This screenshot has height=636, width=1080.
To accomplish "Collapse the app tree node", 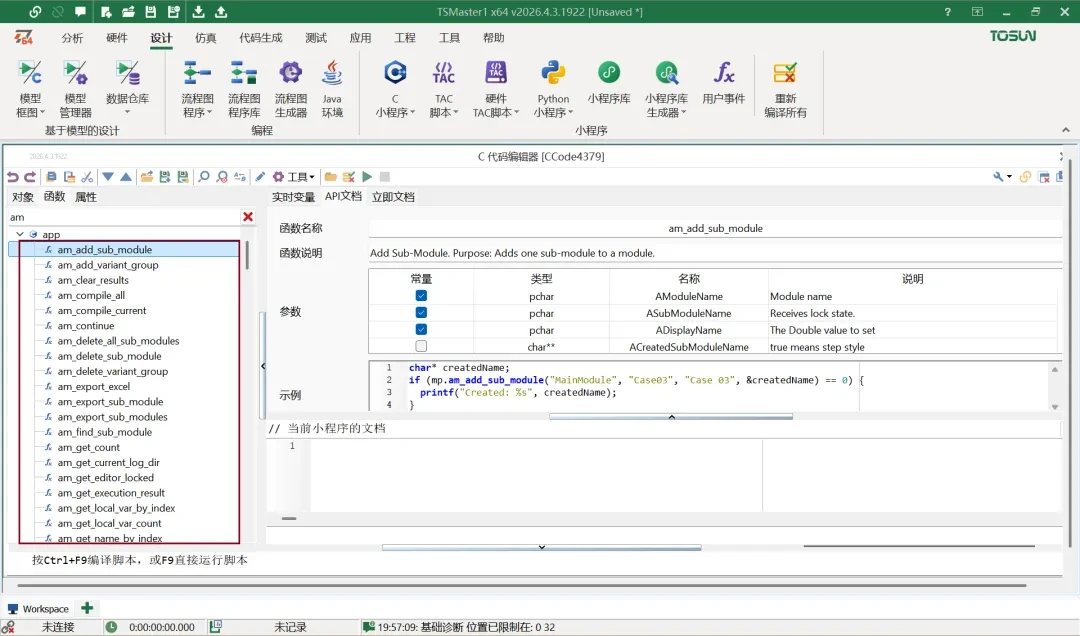I will 19,235.
